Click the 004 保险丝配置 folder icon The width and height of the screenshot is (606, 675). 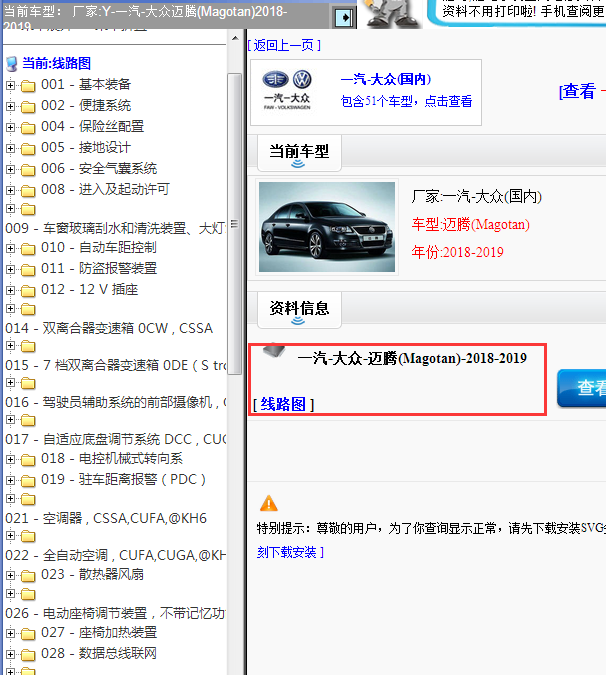[28, 127]
